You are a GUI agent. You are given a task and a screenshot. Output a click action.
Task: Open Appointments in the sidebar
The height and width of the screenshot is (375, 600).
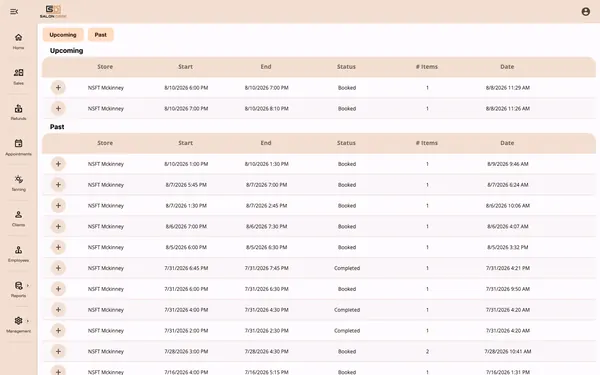click(x=18, y=147)
